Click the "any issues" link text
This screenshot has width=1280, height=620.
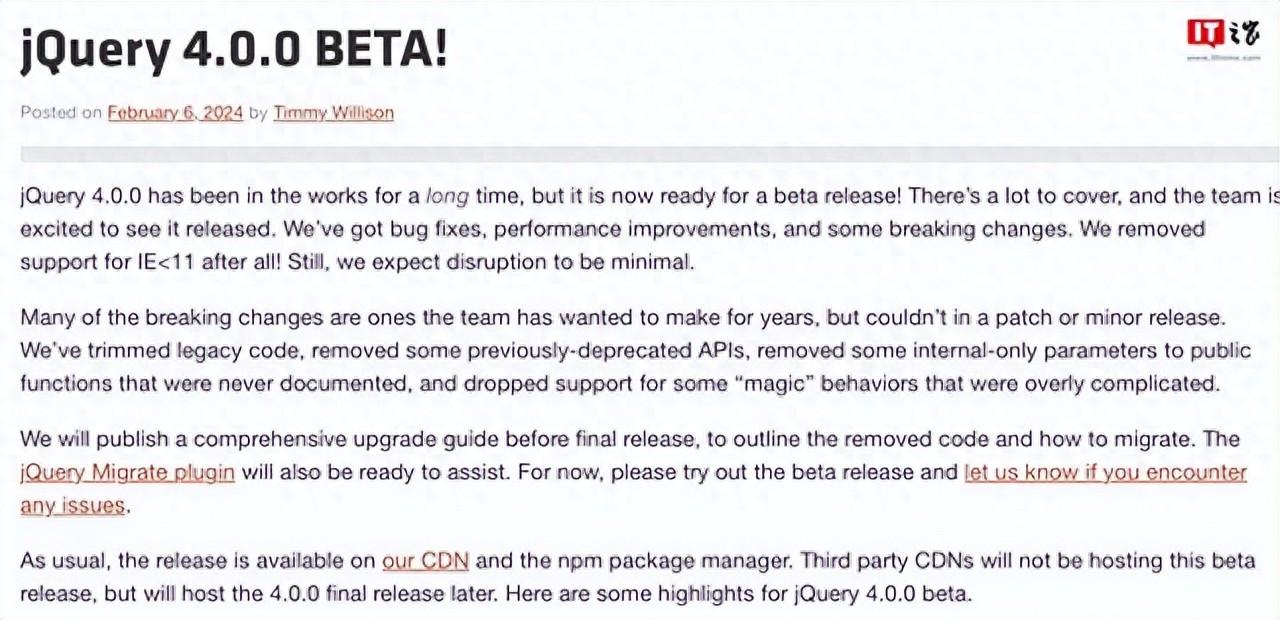pyautogui.click(x=73, y=505)
